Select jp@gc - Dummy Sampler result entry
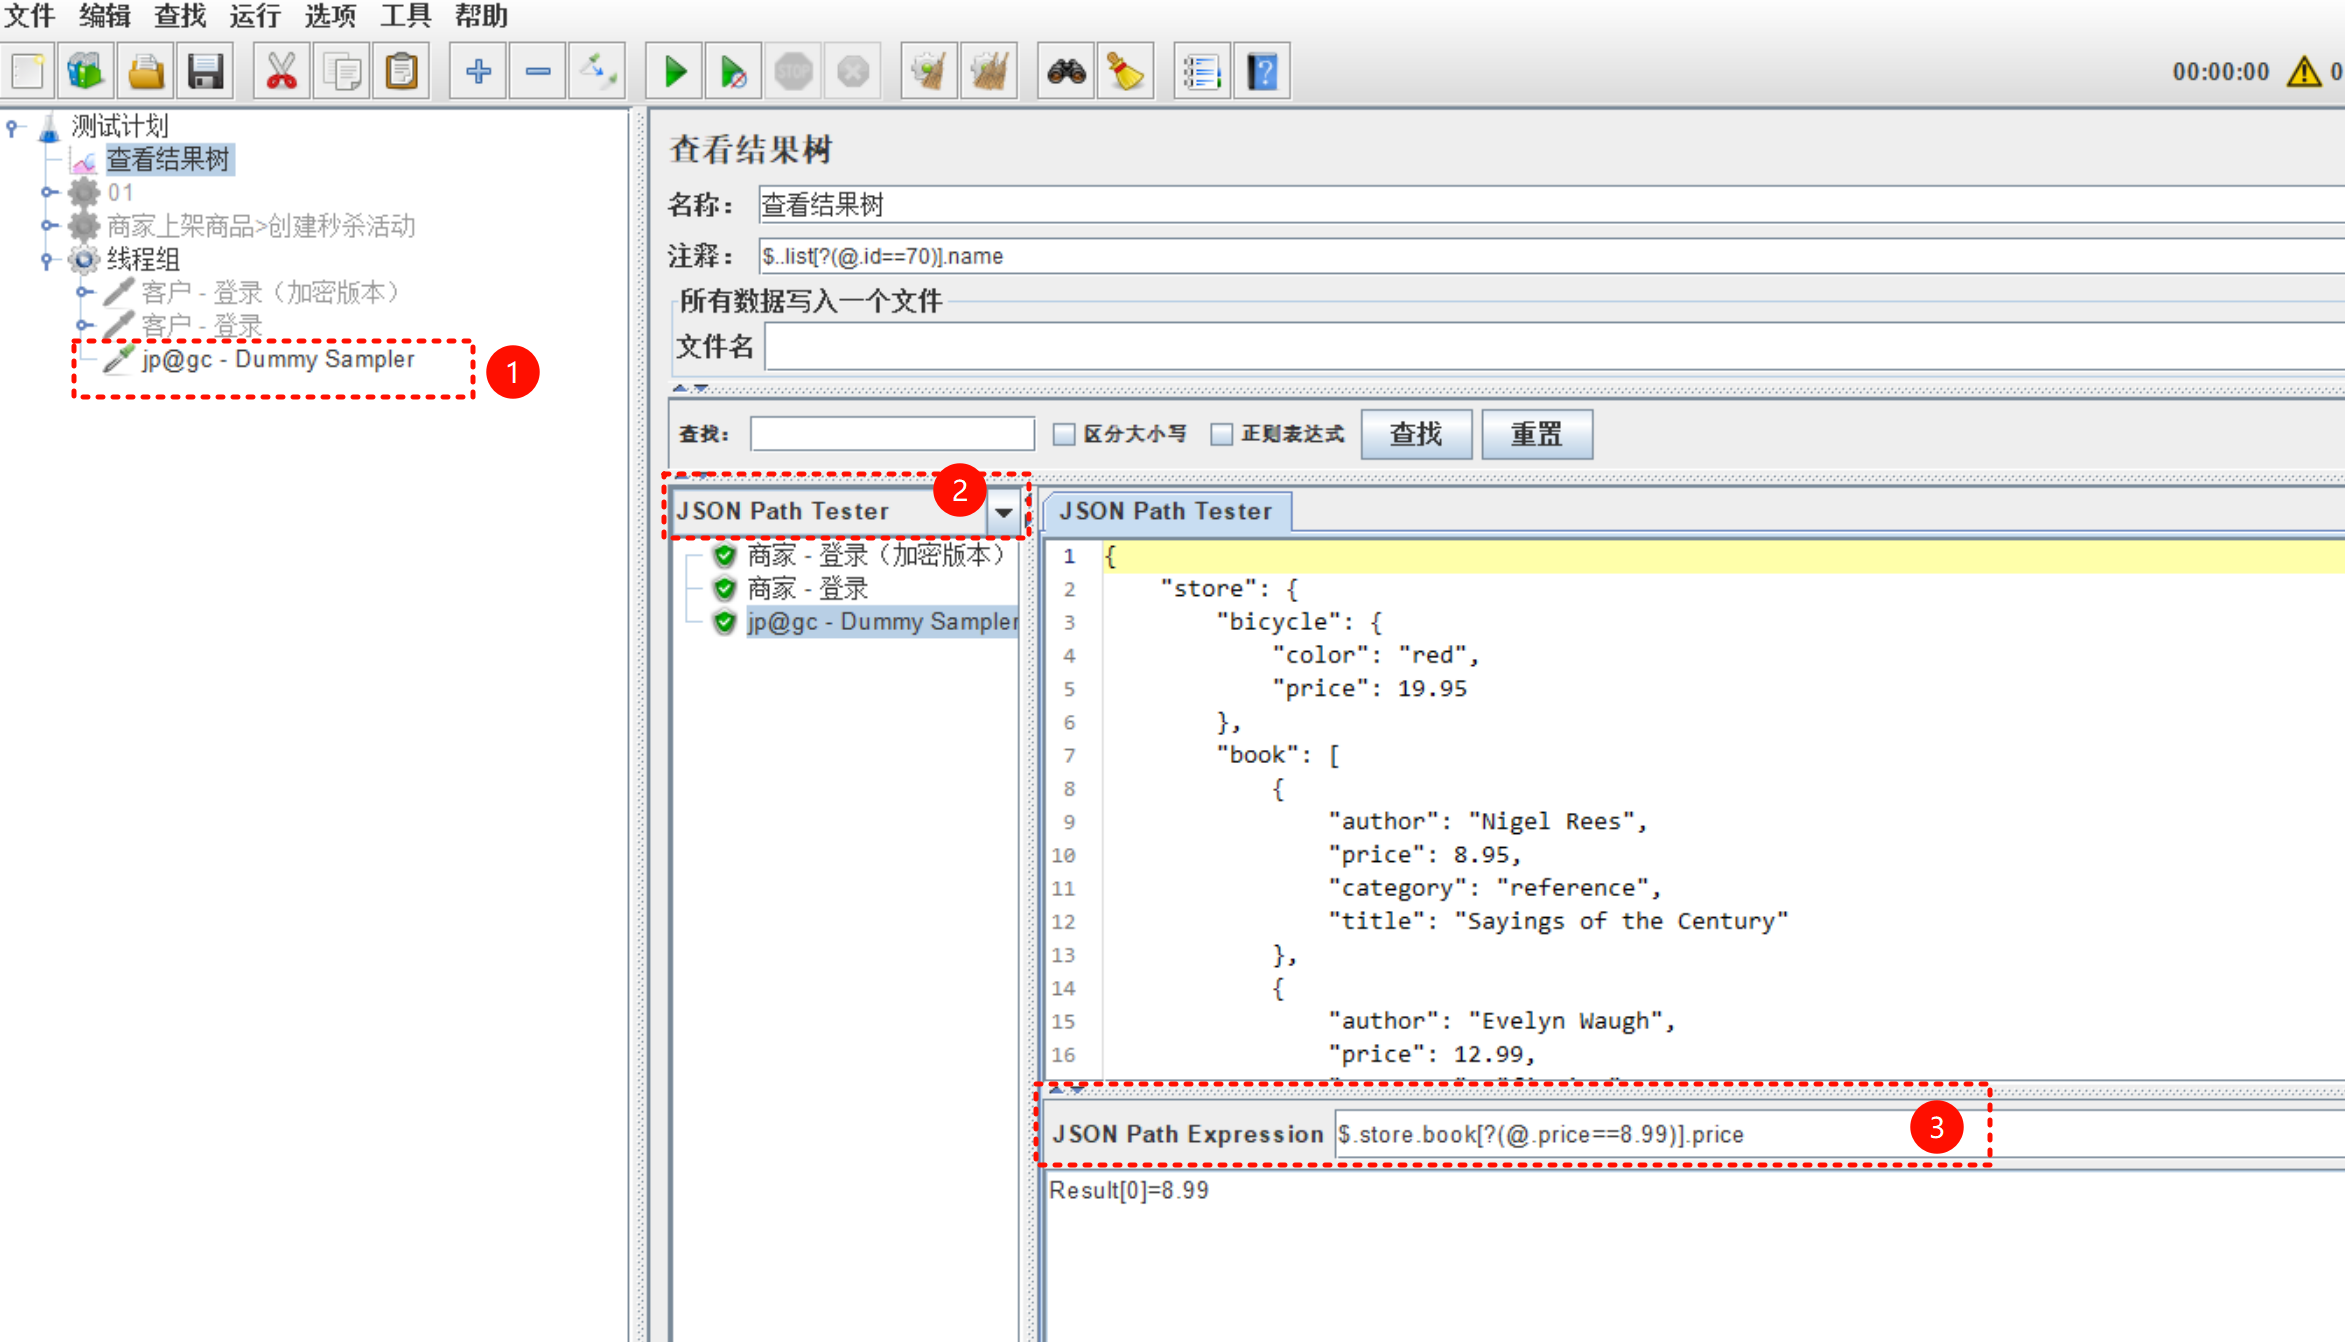Image resolution: width=2345 pixels, height=1342 pixels. click(880, 622)
